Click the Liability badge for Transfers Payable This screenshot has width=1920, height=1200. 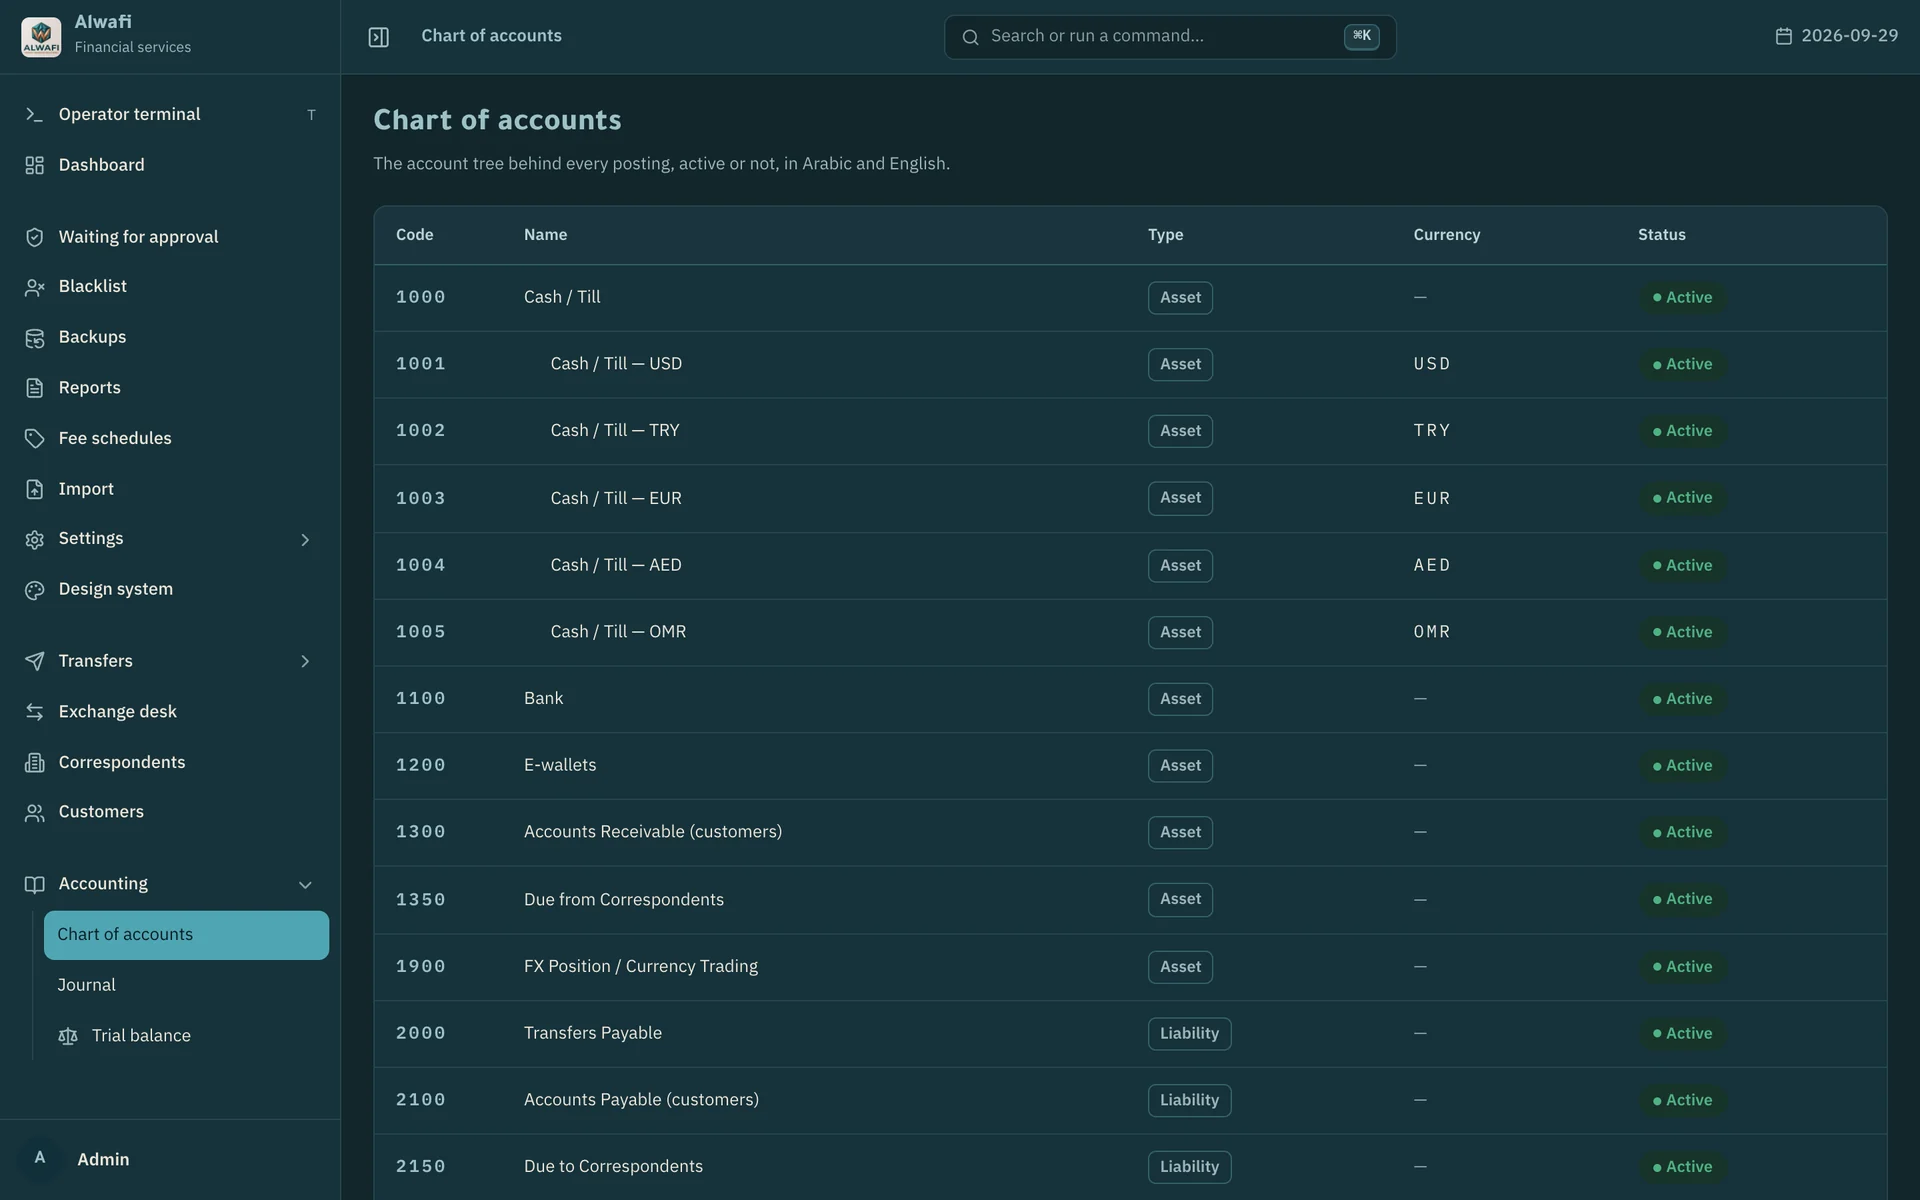point(1189,1034)
